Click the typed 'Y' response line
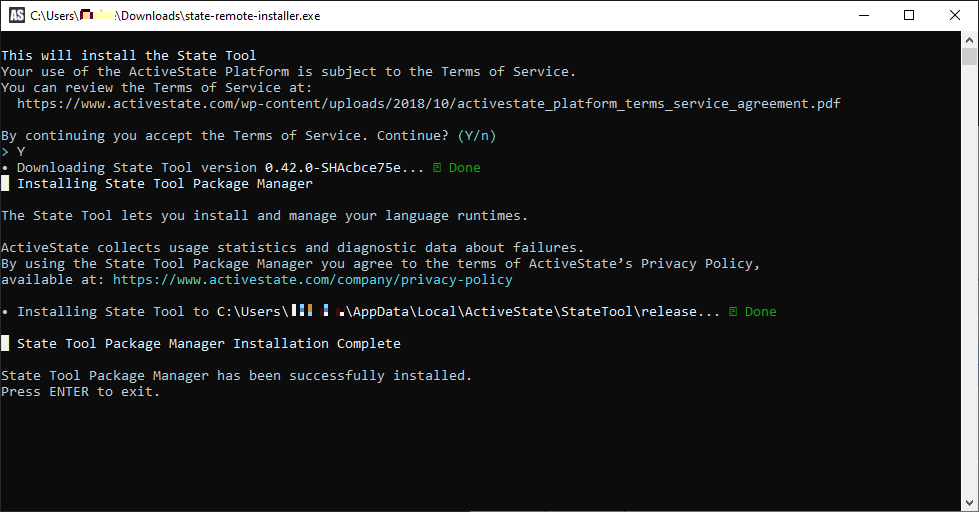The width and height of the screenshot is (979, 512). click(13, 152)
